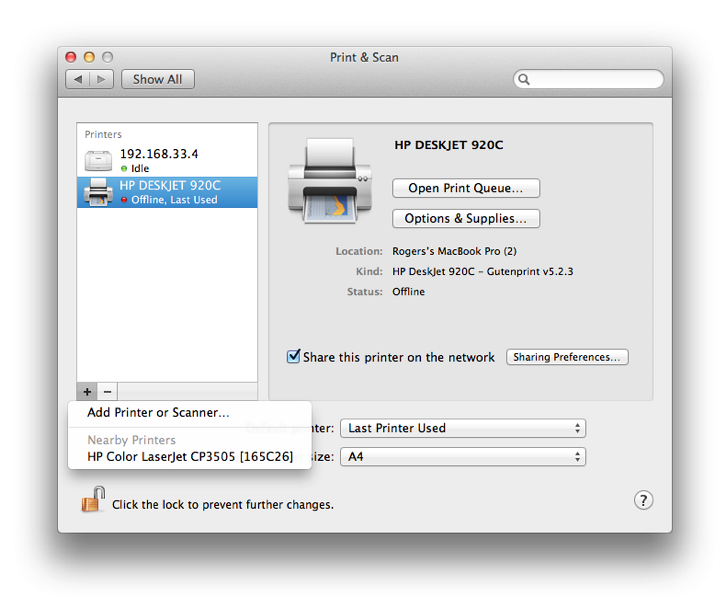Screen dimensions: 727x597
Task: Select HP DESKJET 920C printer row
Action: (x=167, y=192)
